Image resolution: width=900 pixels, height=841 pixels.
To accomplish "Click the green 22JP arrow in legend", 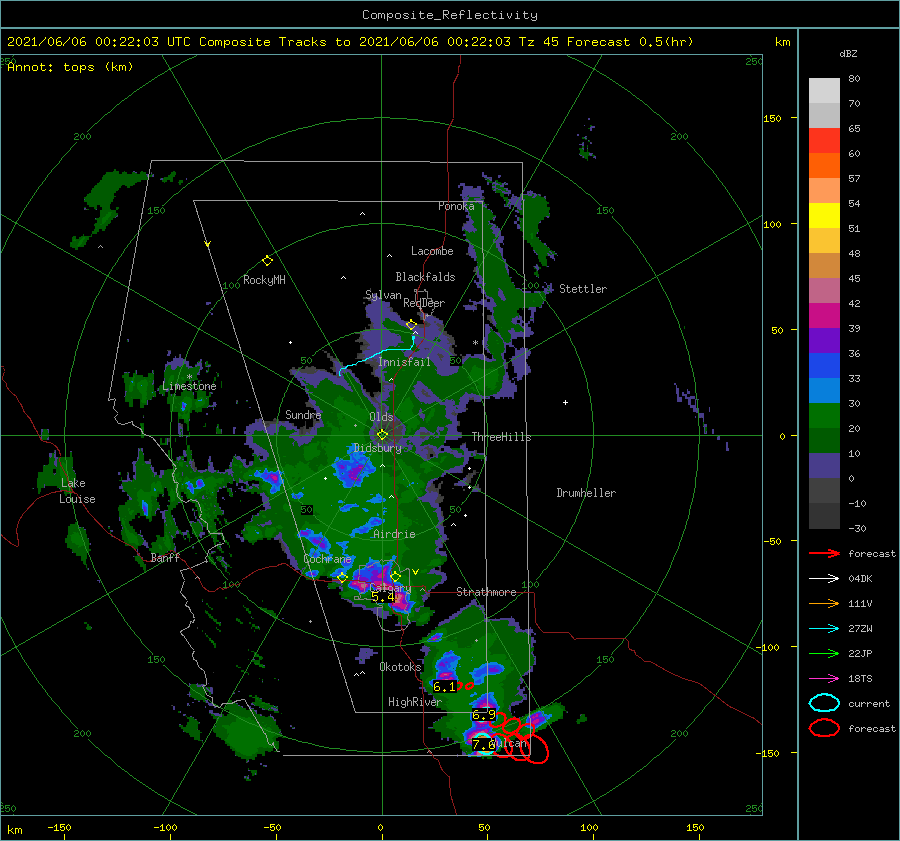I will (824, 653).
